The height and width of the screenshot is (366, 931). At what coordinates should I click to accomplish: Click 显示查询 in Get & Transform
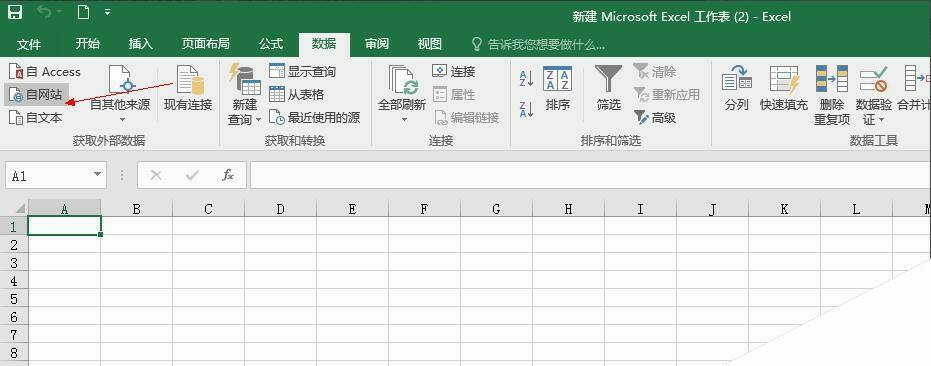coord(302,72)
